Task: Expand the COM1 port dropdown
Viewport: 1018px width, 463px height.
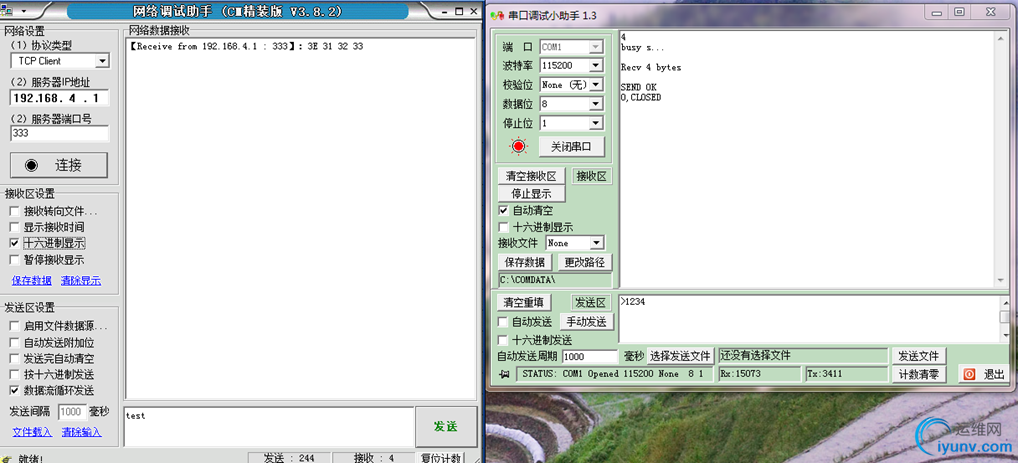Action: pyautogui.click(x=595, y=47)
